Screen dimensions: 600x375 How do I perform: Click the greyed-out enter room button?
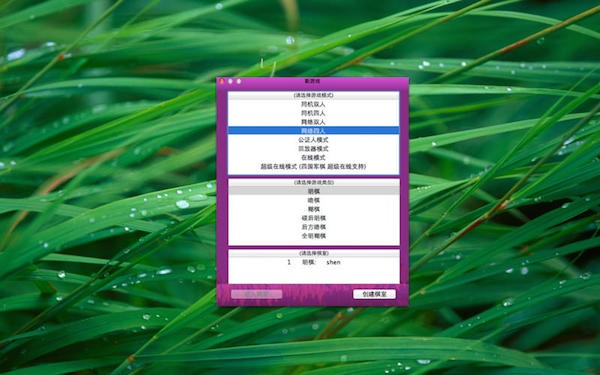(257, 294)
